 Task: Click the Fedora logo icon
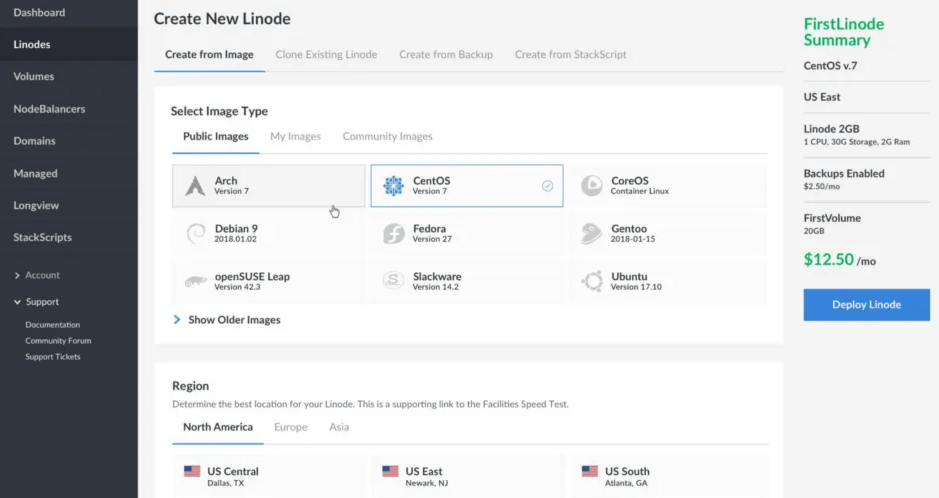click(393, 233)
